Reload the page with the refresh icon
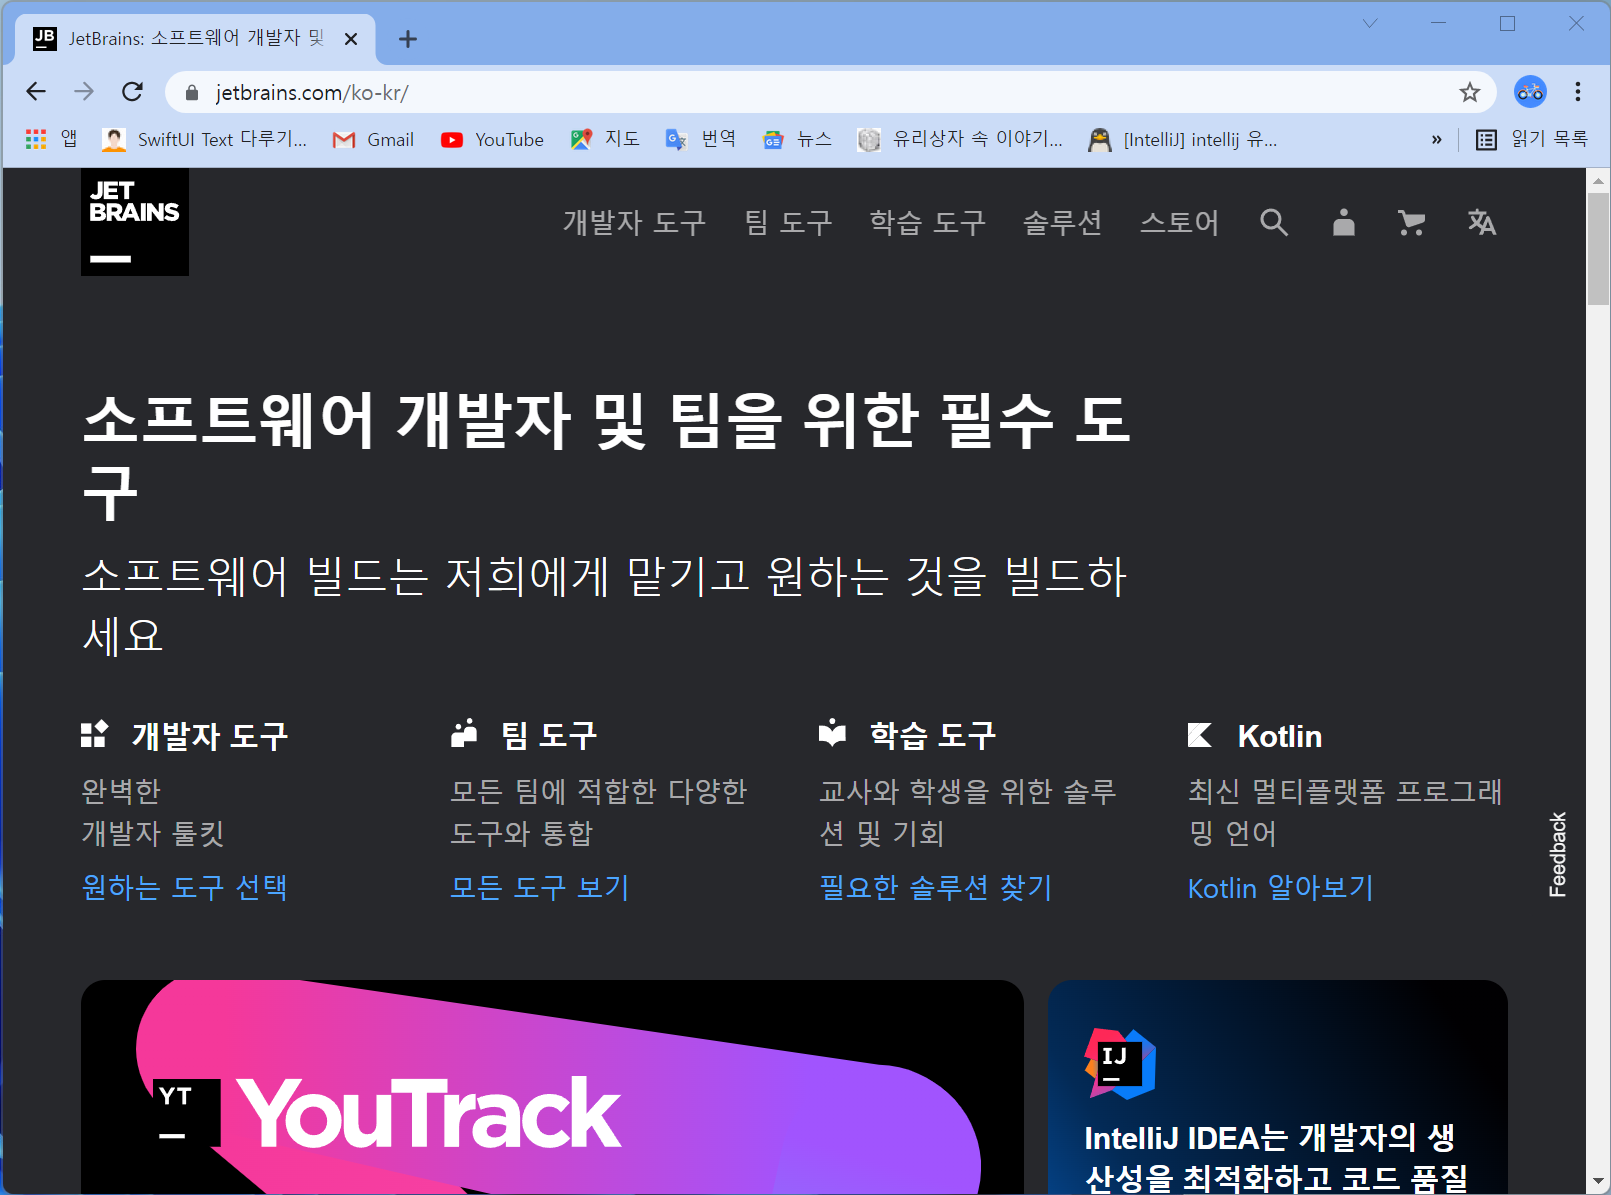 pos(132,92)
